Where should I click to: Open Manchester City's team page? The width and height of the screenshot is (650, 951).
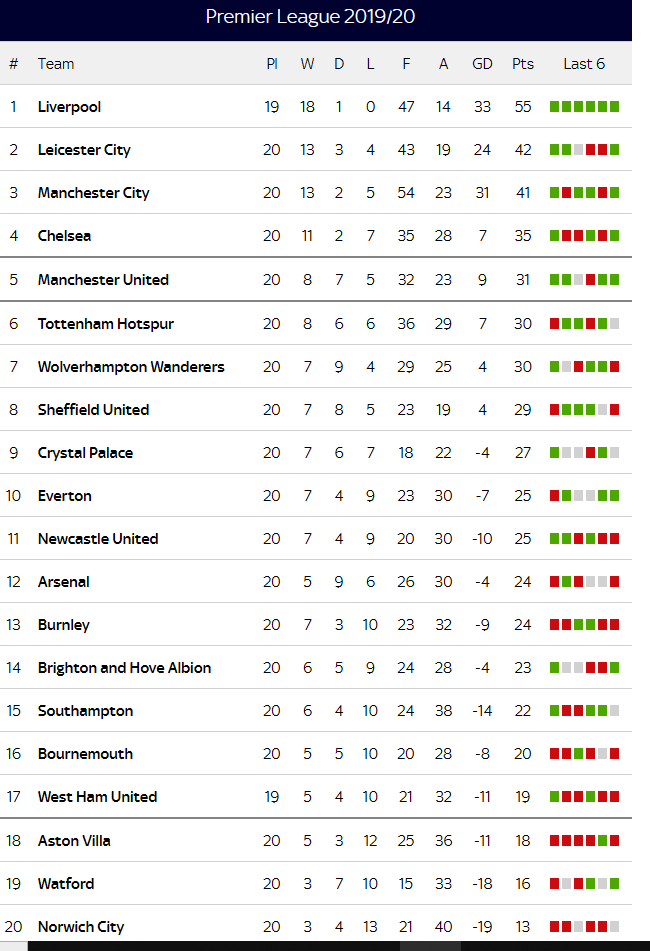(93, 193)
